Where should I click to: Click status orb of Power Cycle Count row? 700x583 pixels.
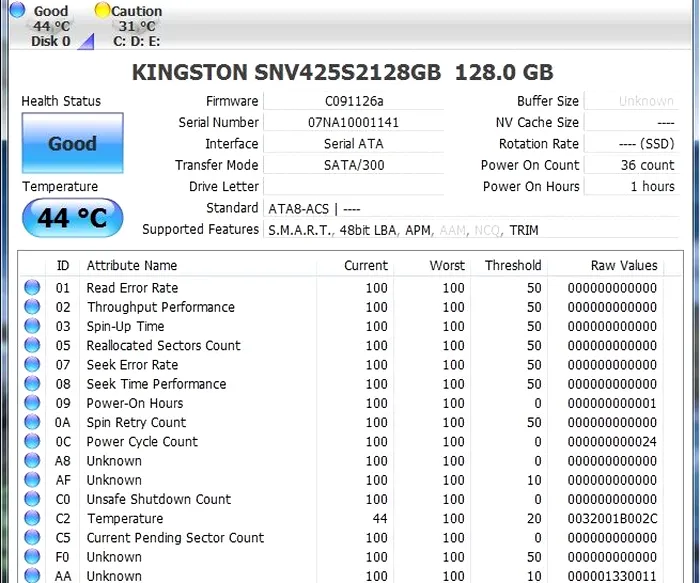pos(32,441)
